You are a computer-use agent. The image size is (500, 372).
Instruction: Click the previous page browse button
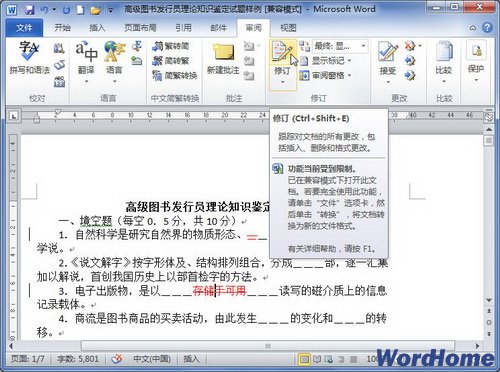pos(489,311)
